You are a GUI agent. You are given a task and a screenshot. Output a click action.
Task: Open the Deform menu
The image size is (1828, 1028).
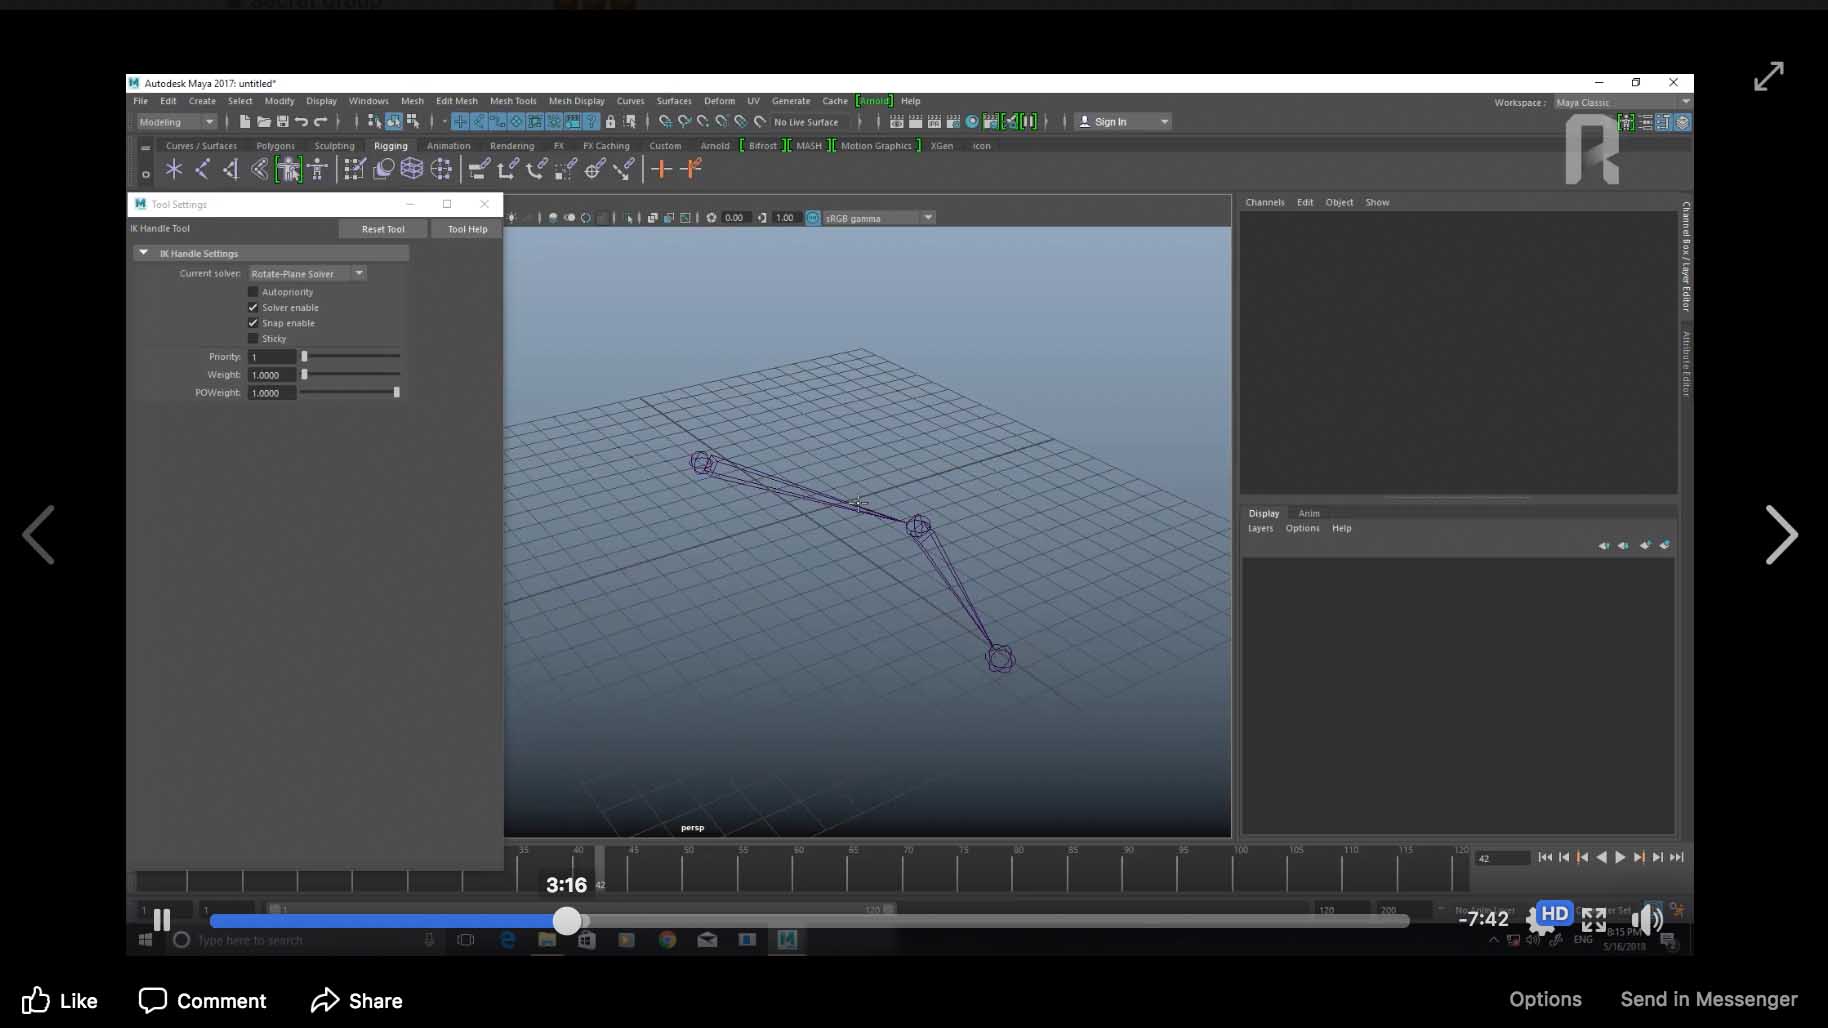[x=719, y=101]
